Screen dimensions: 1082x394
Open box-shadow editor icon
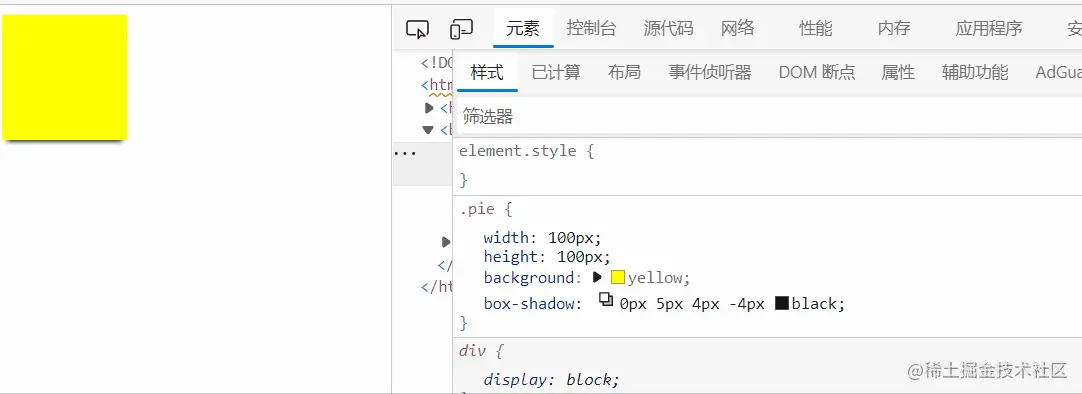pos(605,299)
